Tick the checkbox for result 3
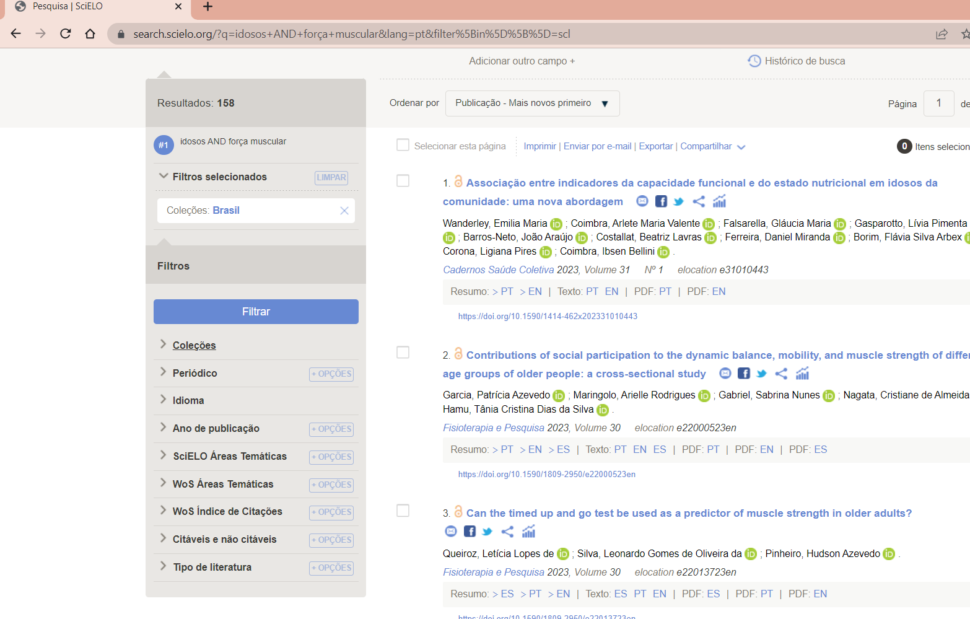 pos(403,511)
